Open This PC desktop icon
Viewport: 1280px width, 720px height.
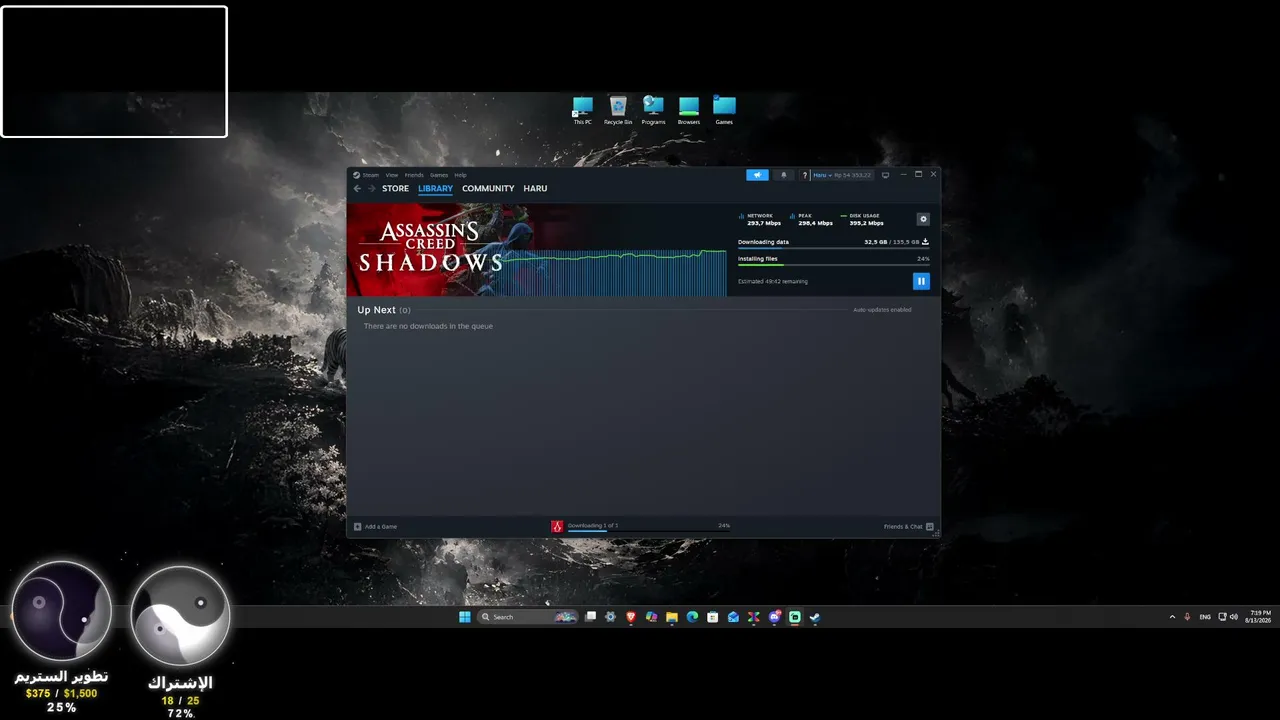pyautogui.click(x=582, y=110)
